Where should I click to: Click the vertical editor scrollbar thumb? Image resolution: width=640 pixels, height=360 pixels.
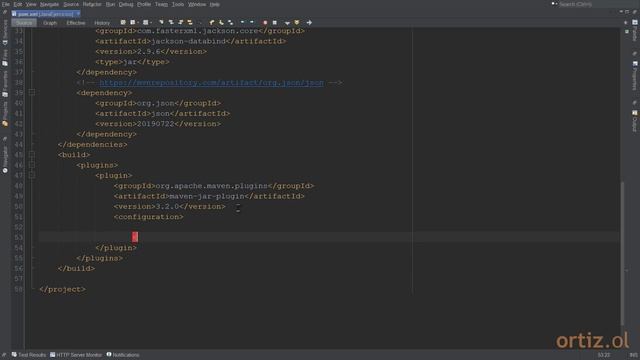tap(622, 253)
